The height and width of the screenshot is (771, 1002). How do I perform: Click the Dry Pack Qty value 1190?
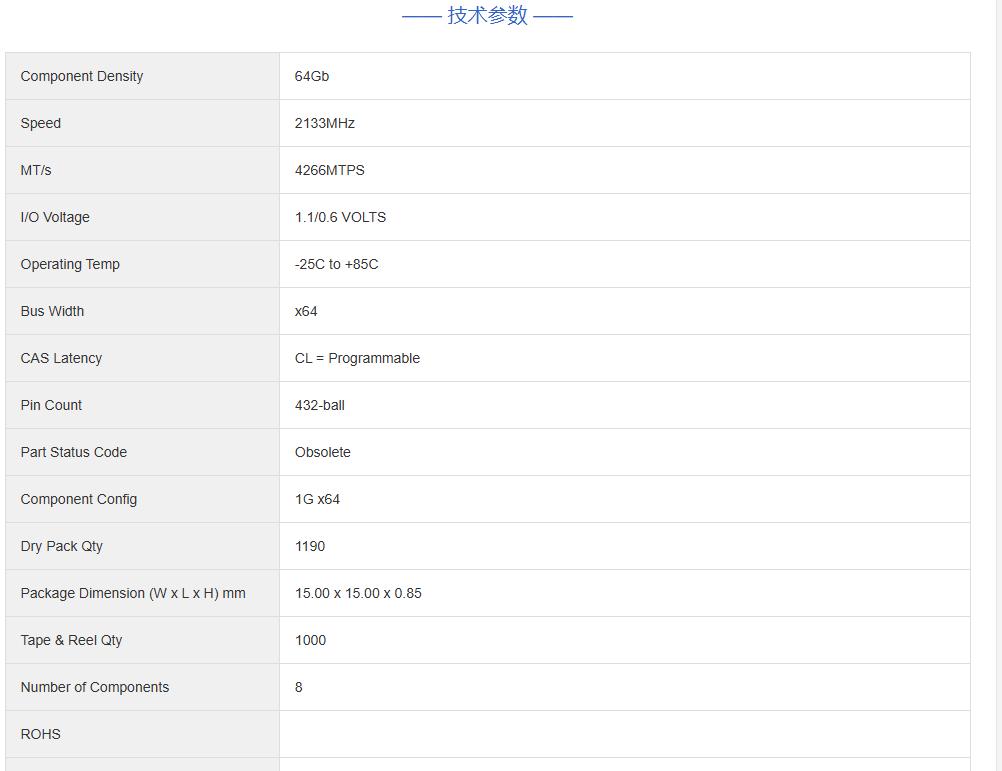pos(310,546)
